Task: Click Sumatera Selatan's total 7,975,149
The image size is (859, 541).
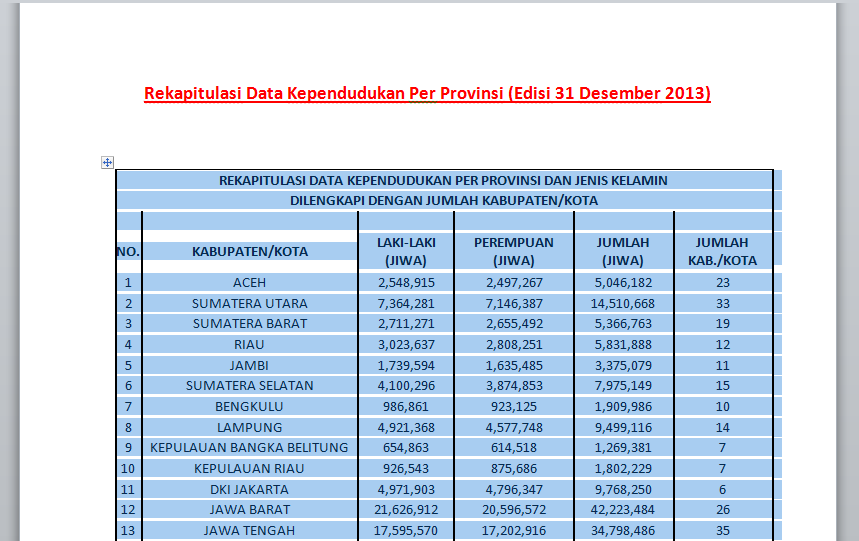Action: [x=623, y=385]
